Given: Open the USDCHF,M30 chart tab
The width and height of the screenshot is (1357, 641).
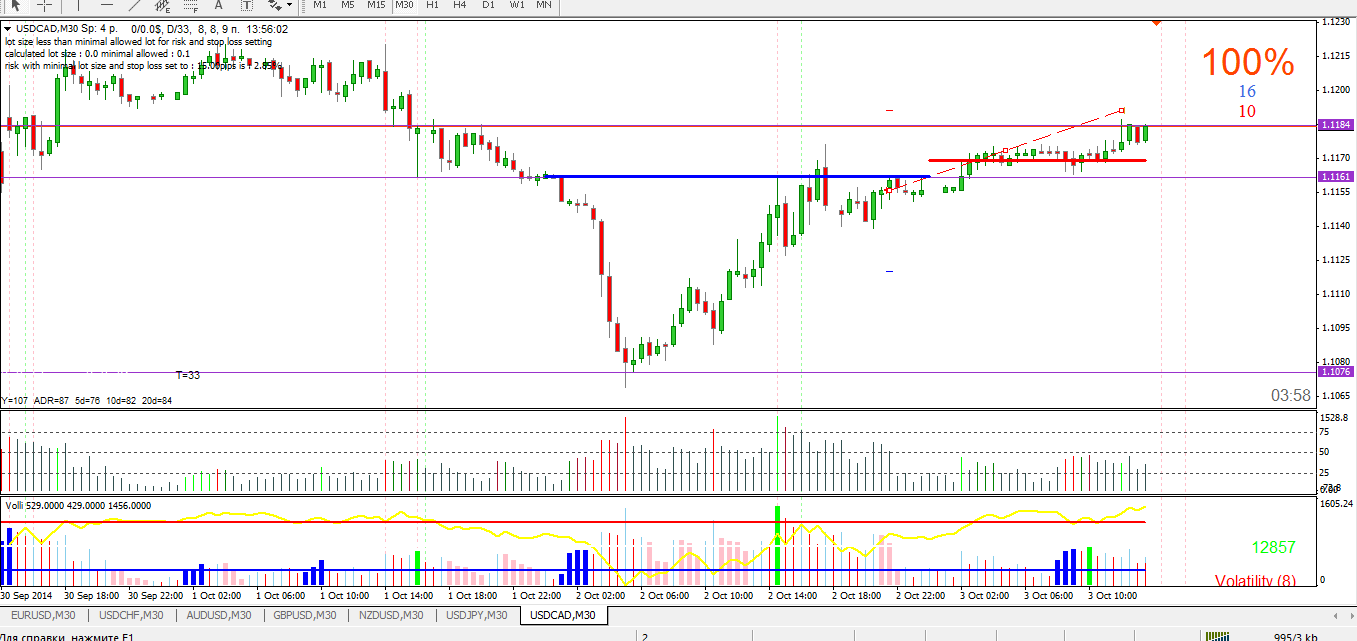Looking at the screenshot, I should coord(132,615).
